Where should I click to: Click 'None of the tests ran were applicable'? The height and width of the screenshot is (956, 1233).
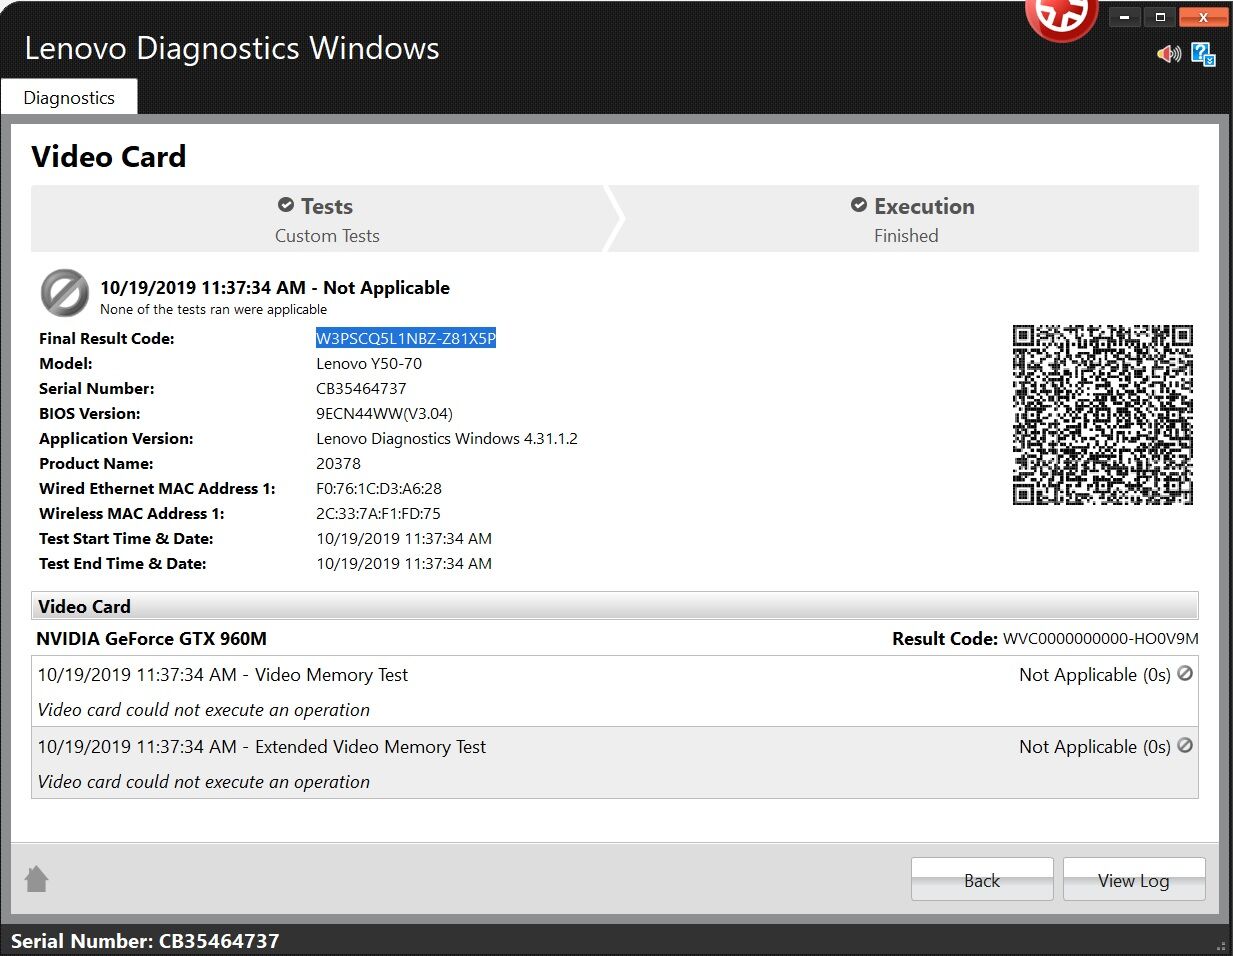click(x=213, y=309)
